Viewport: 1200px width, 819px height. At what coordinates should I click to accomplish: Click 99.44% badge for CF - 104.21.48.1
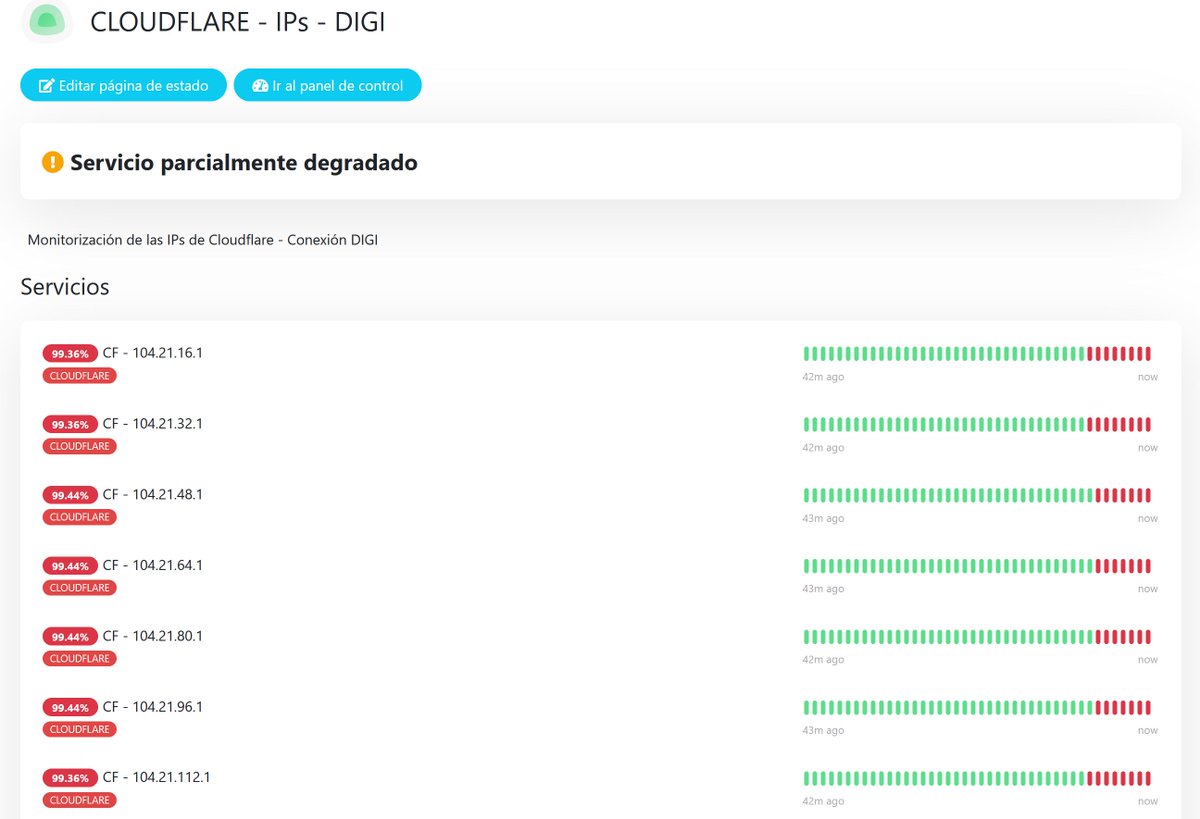coord(70,495)
